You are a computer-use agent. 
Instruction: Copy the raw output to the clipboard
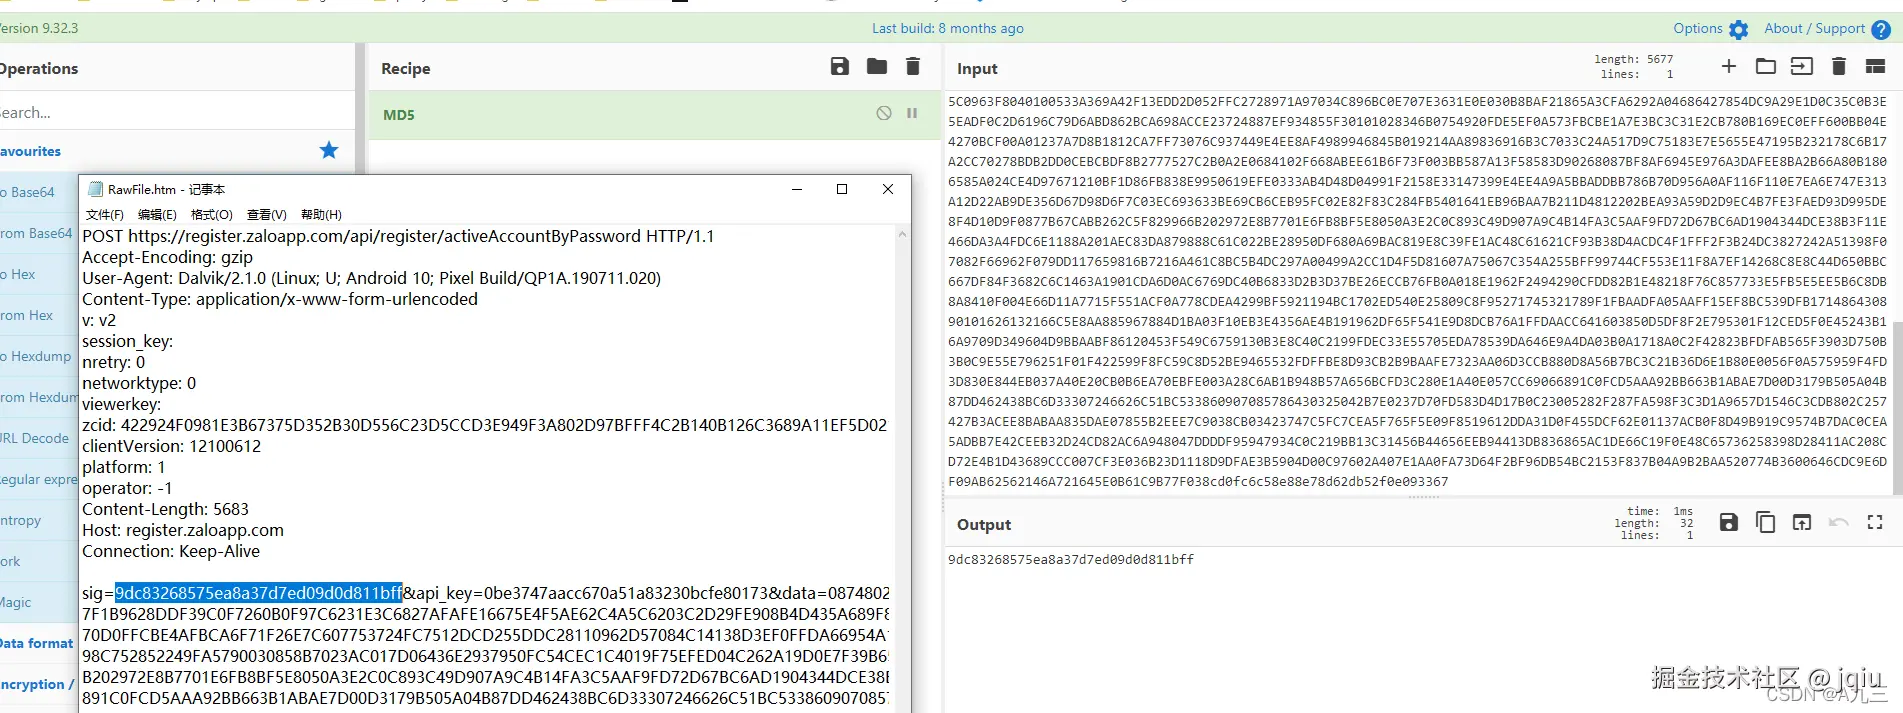click(1766, 522)
